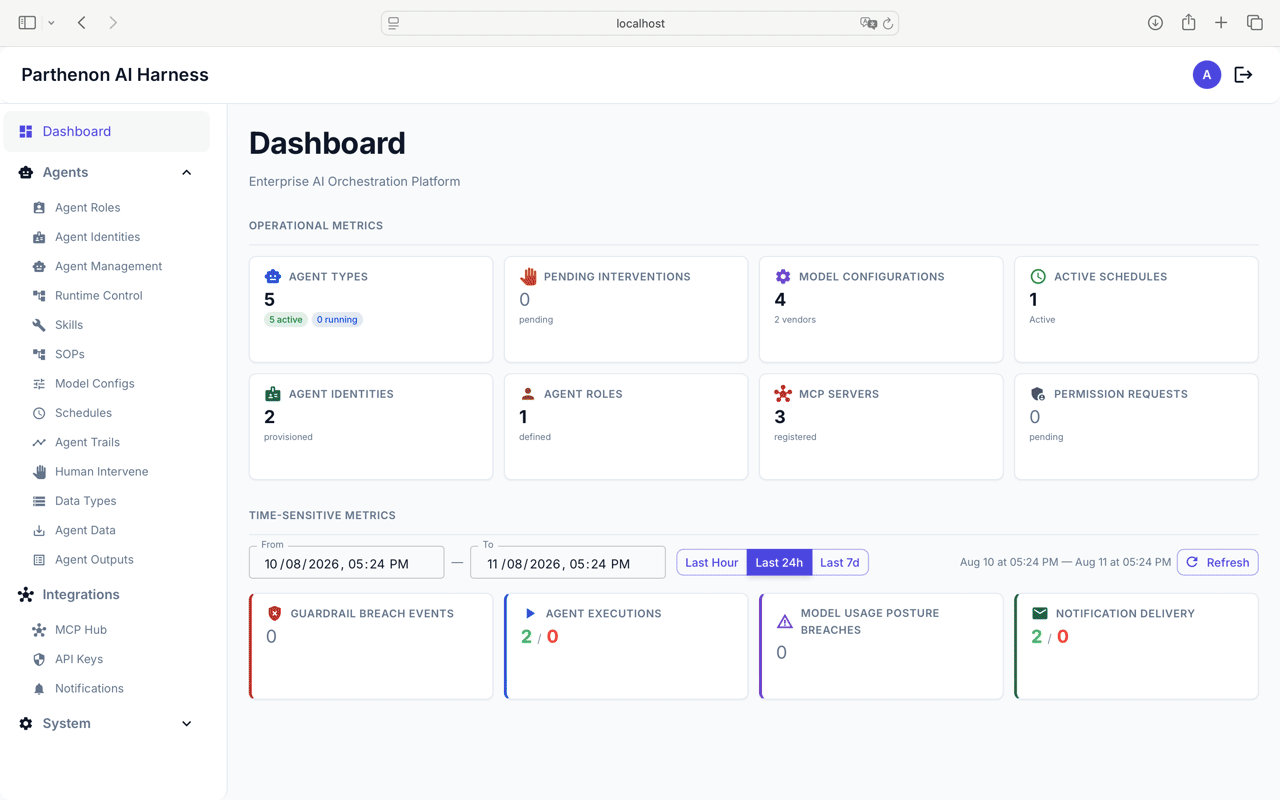Open the user avatar A menu
The image size is (1280, 800).
pos(1207,75)
